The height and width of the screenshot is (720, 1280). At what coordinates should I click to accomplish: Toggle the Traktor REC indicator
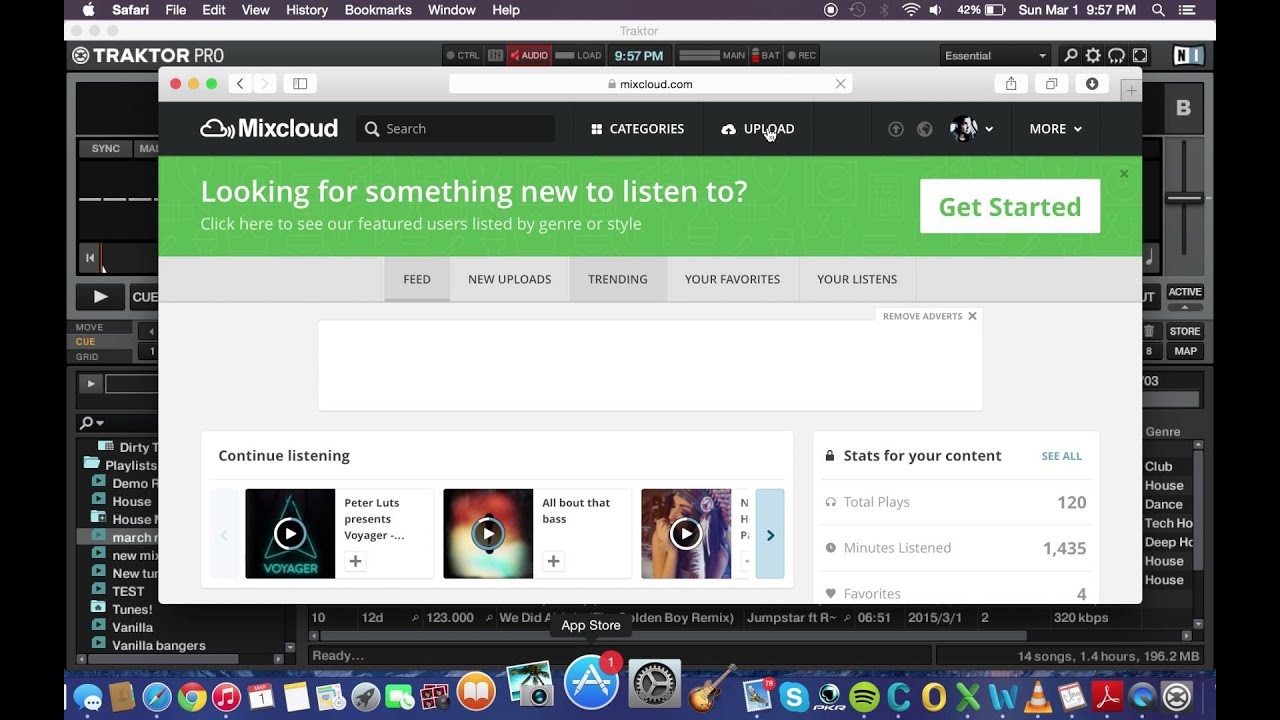(801, 56)
